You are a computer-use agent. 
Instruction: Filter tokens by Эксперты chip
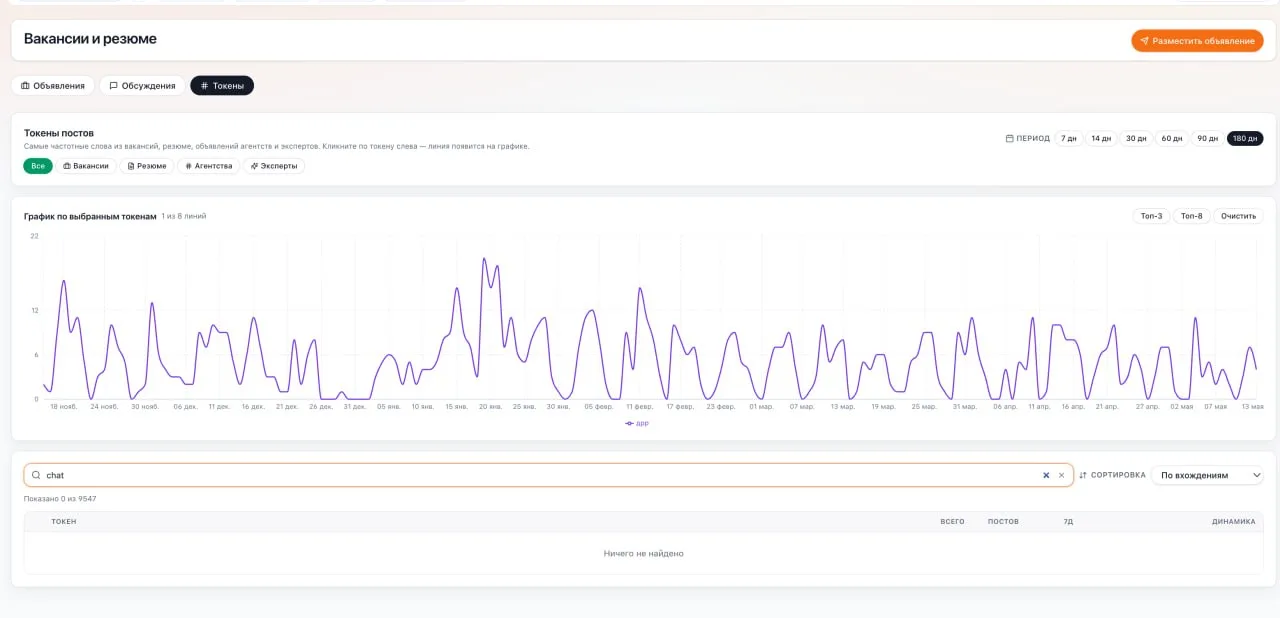click(x=274, y=166)
